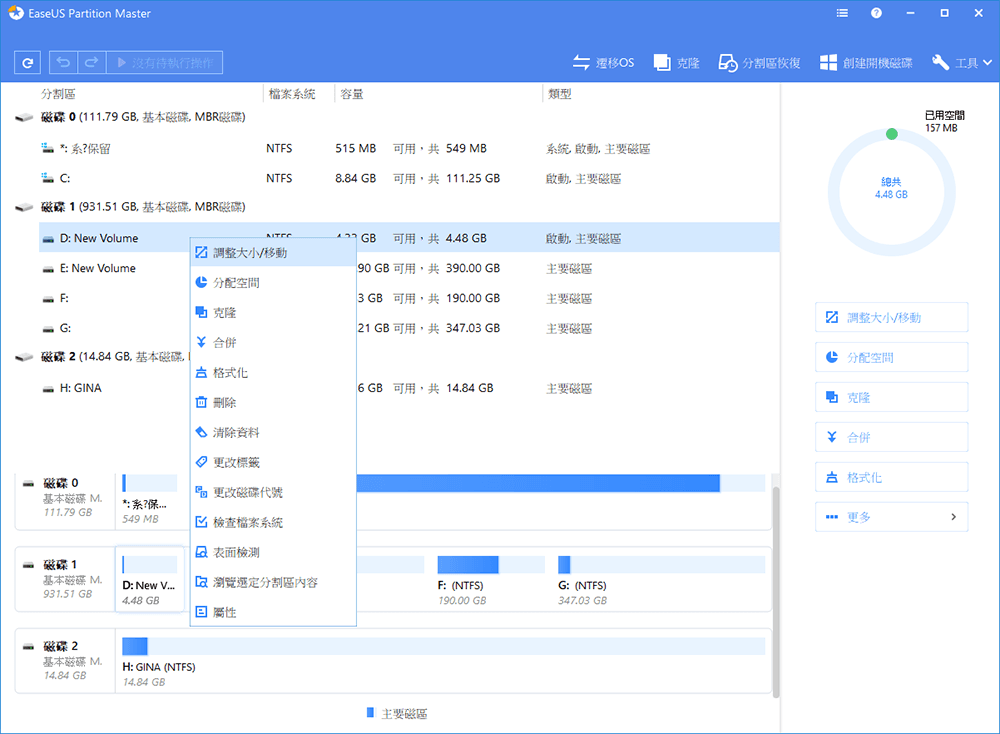Select D: New V... block in disk map
The height and width of the screenshot is (734, 1000).
click(150, 579)
